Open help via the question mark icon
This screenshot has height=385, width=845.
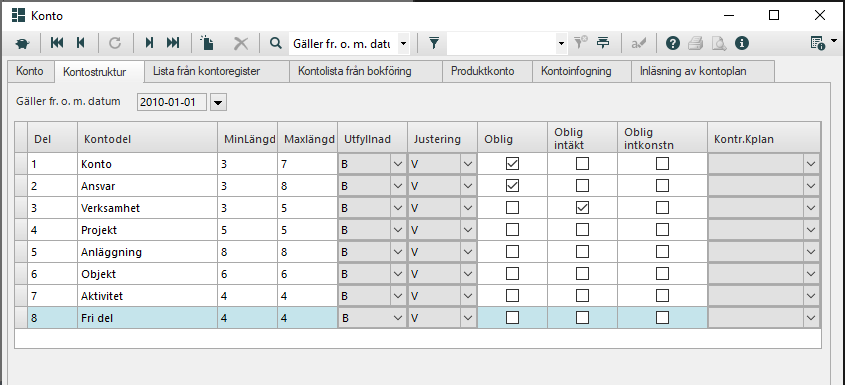pyautogui.click(x=673, y=44)
